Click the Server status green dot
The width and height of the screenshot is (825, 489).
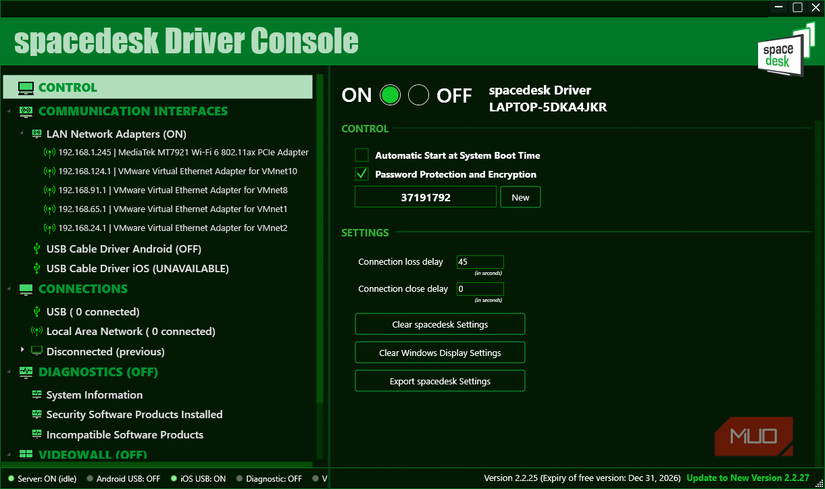pos(11,478)
